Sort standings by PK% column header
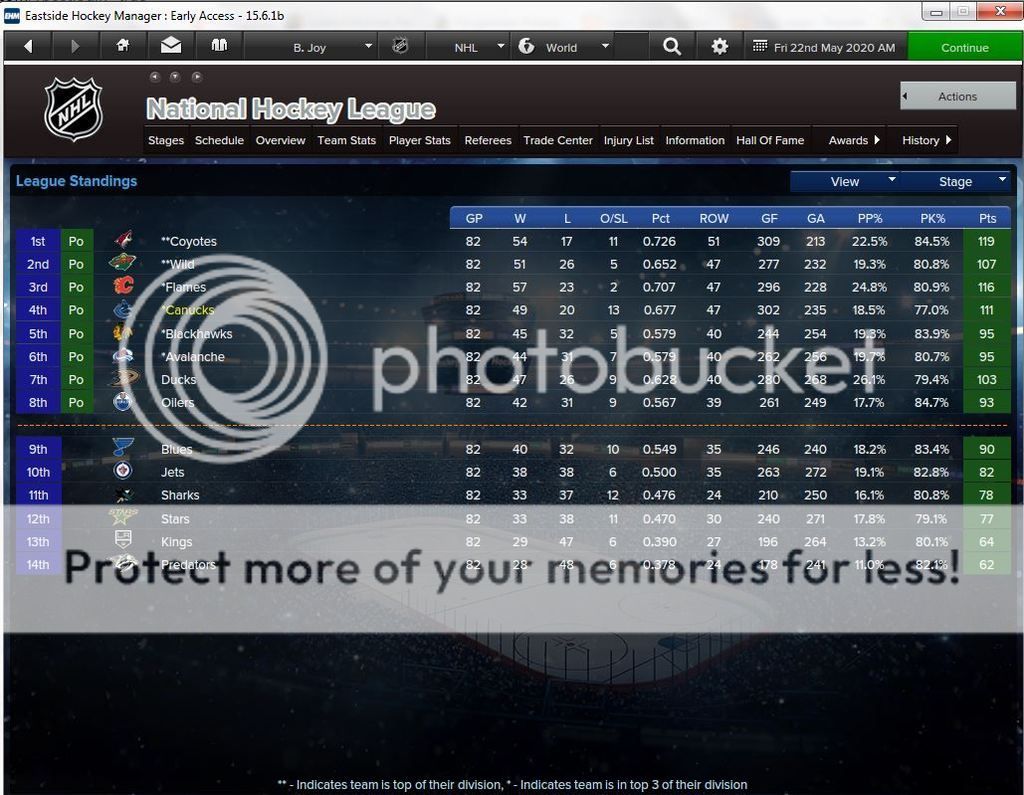This screenshot has width=1024, height=795. (x=932, y=218)
